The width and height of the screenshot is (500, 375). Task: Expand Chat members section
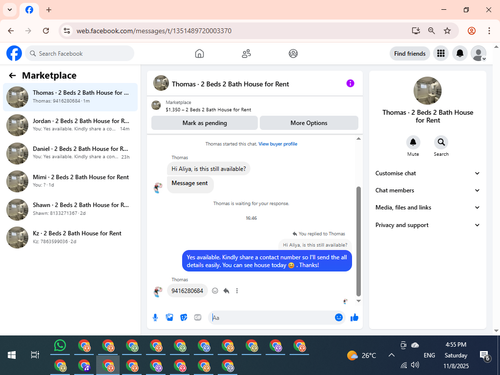click(427, 190)
